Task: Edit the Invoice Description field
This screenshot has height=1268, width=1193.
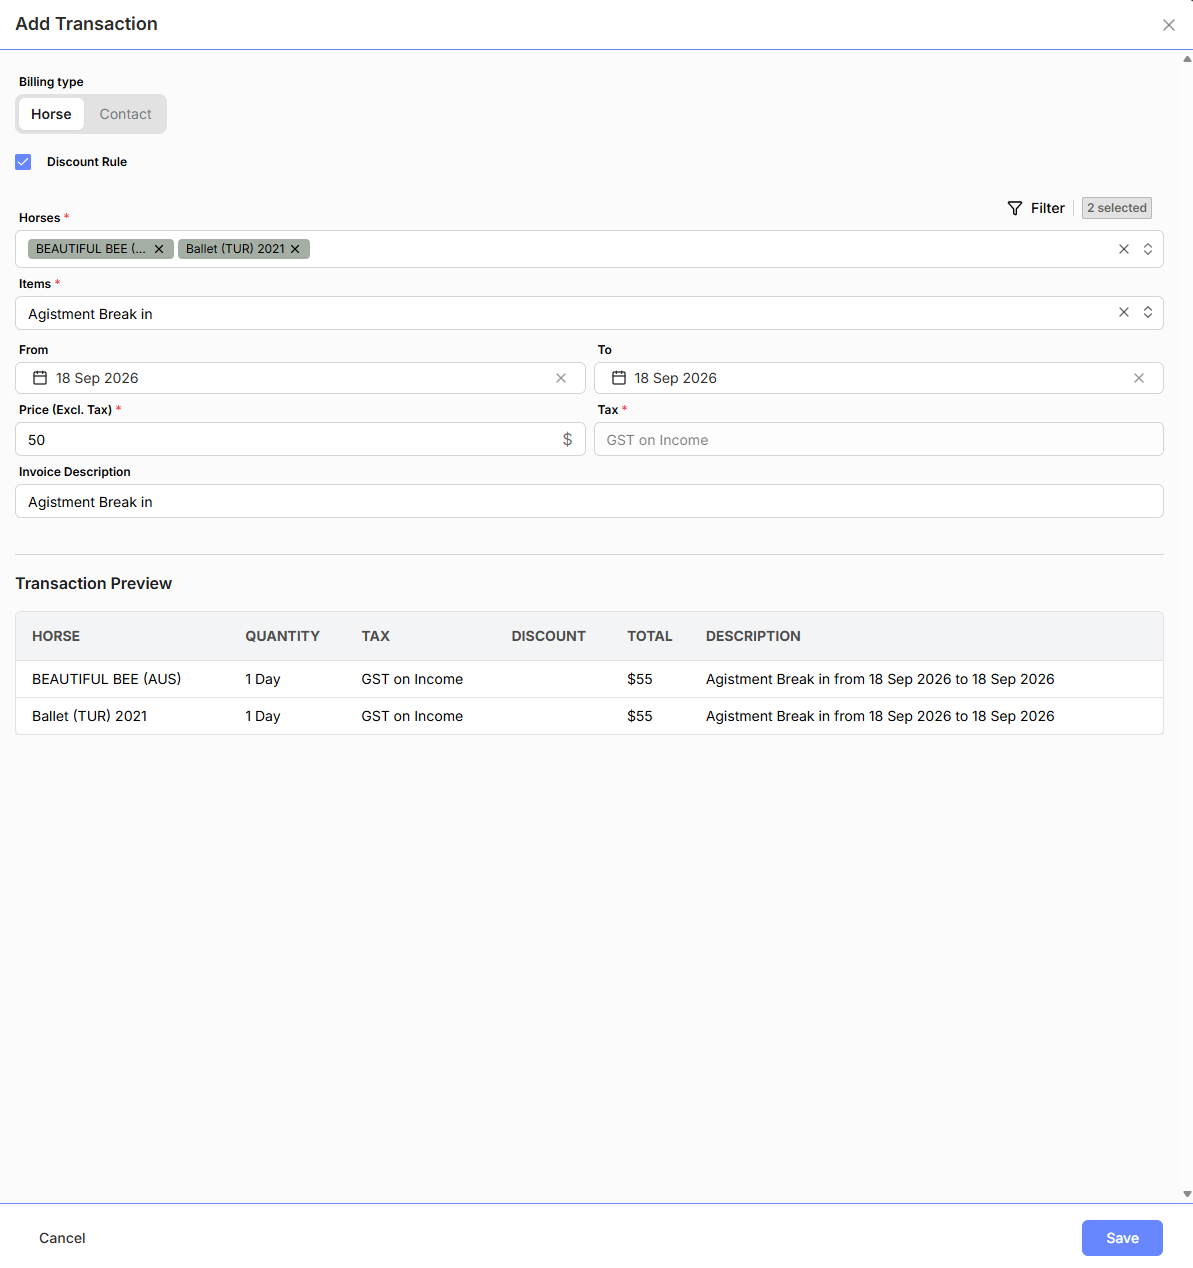Action: [x=589, y=501]
